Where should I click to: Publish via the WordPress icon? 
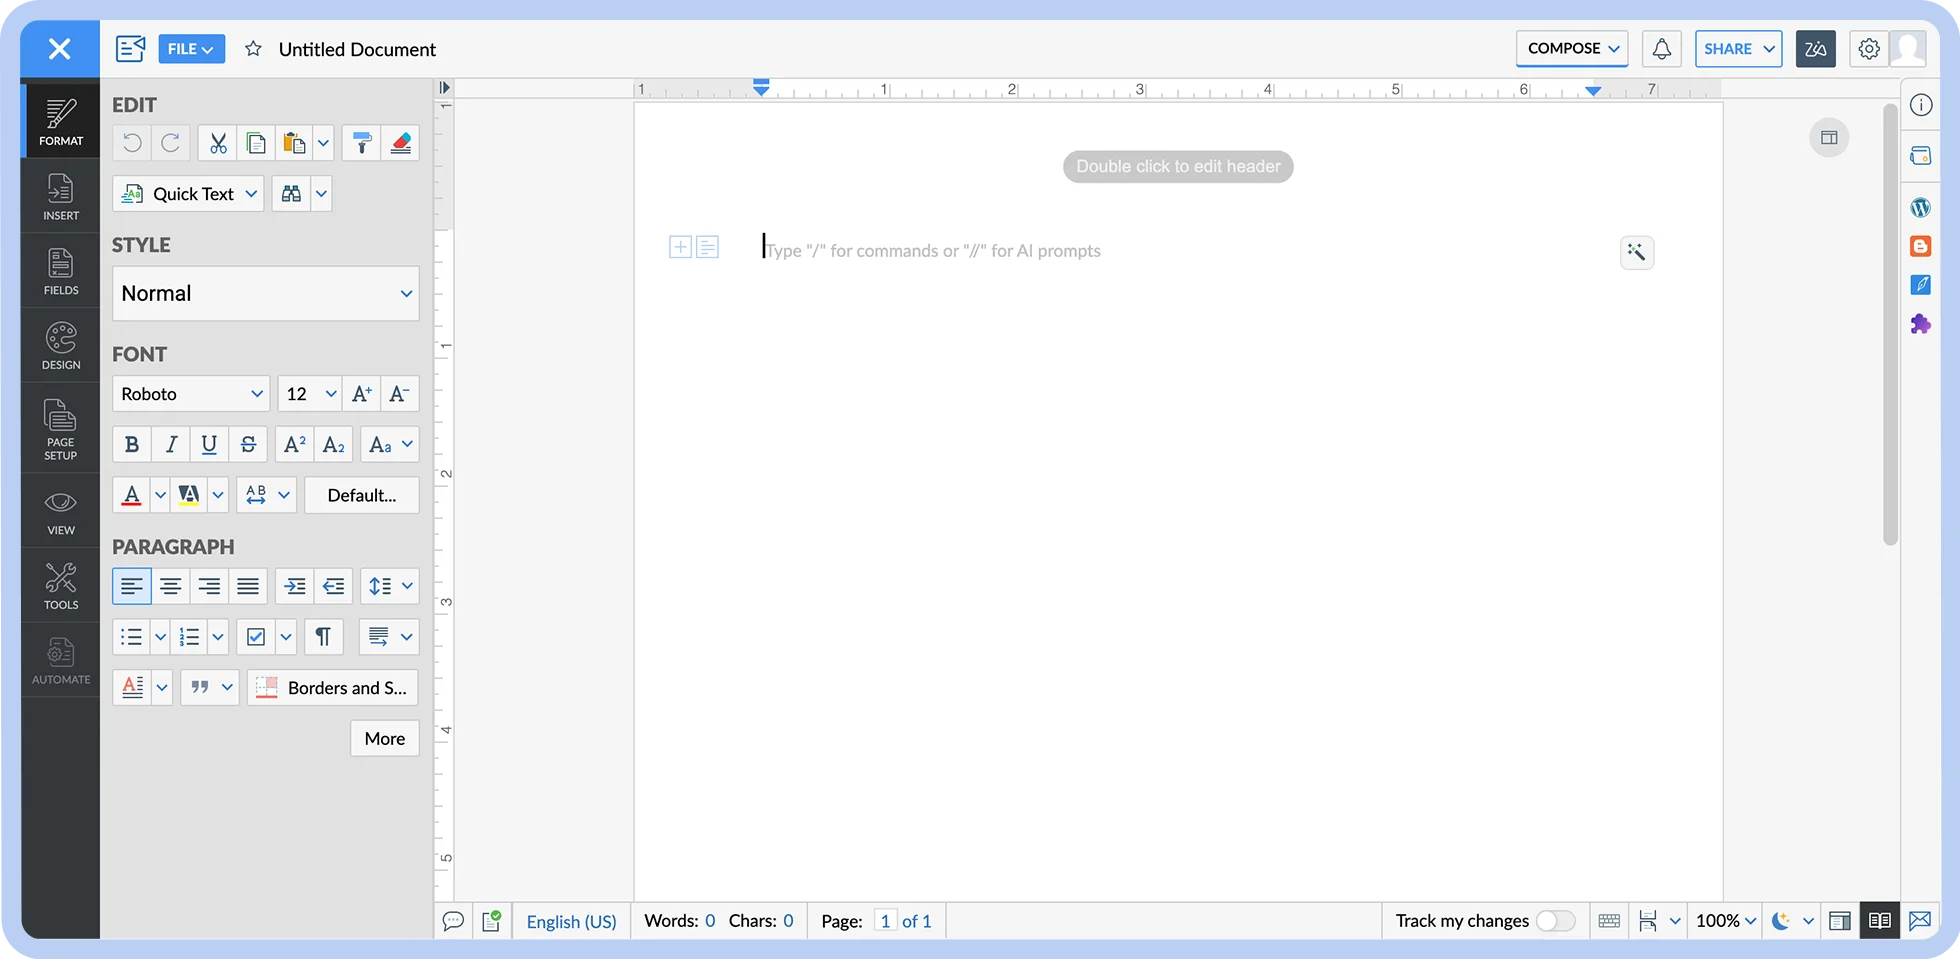tap(1920, 207)
